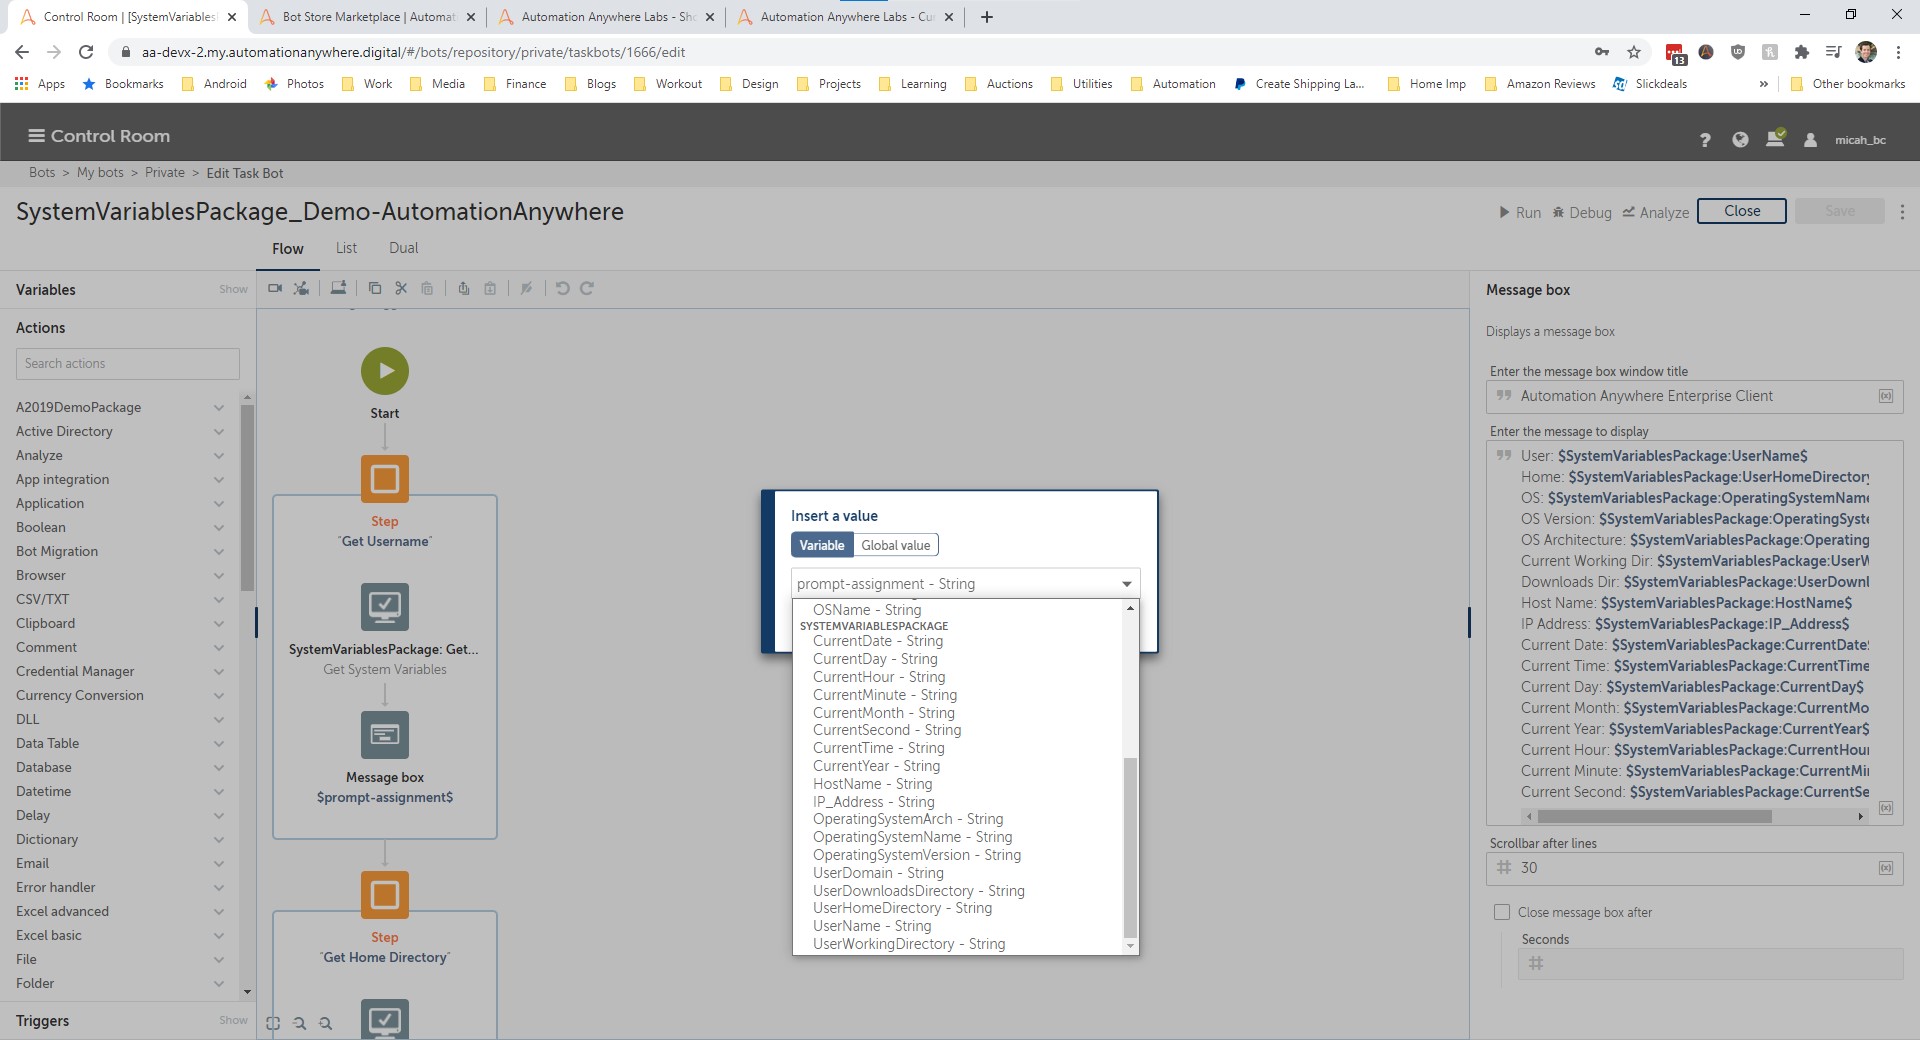Switch to the List view tab
Screen dimensions: 1920x1040
click(346, 248)
